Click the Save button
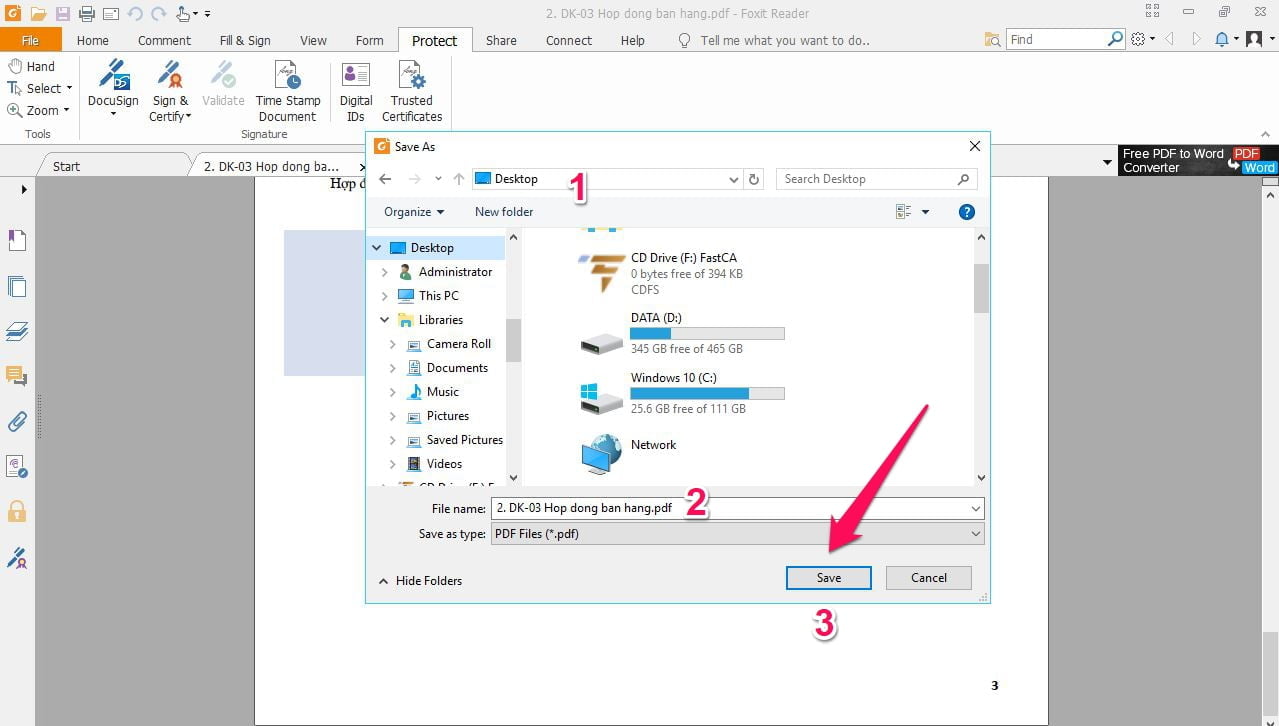The width and height of the screenshot is (1279, 726). tap(828, 577)
